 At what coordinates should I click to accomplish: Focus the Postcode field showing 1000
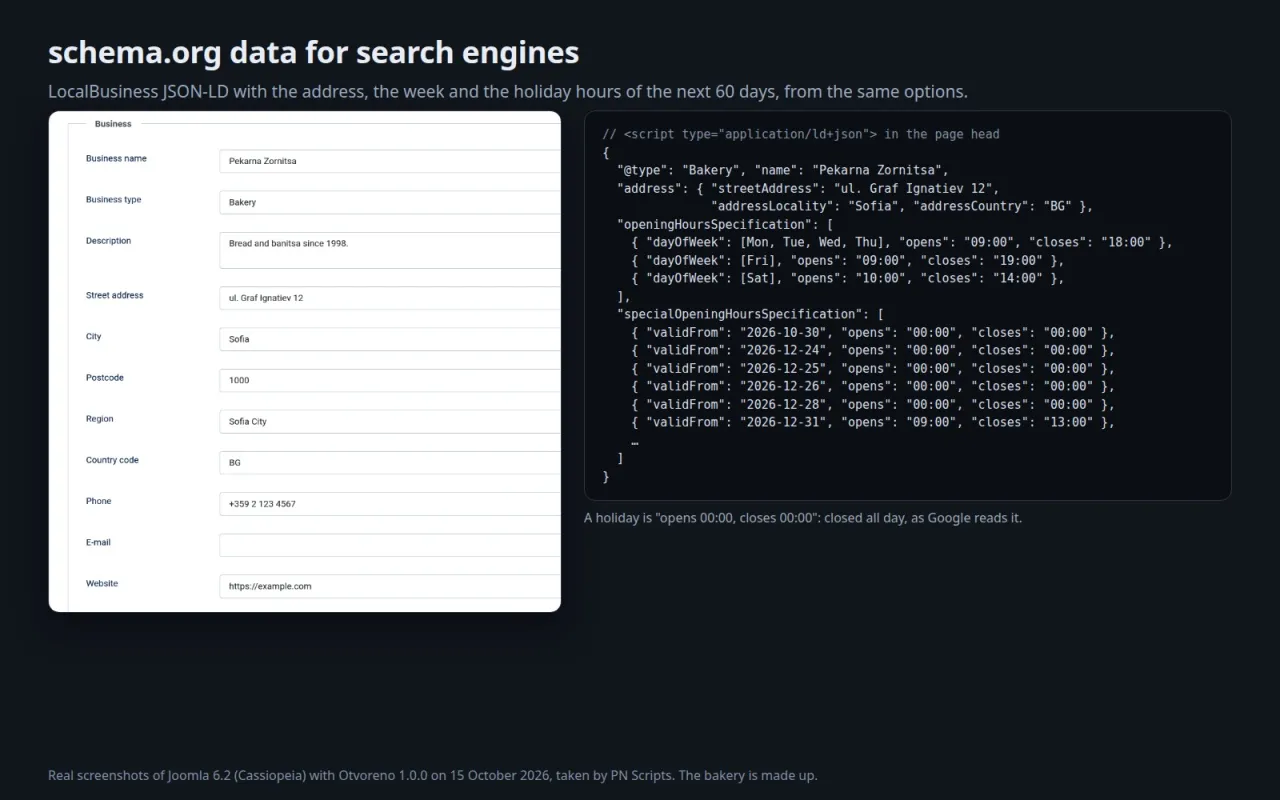(390, 380)
